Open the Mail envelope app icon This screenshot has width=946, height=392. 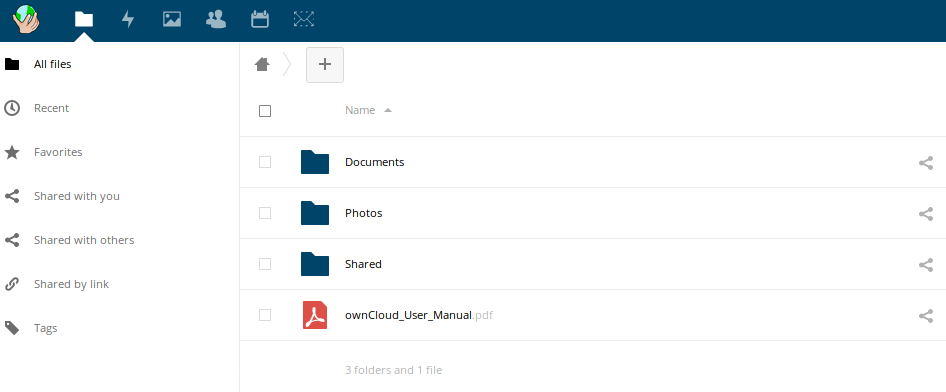pyautogui.click(x=304, y=19)
